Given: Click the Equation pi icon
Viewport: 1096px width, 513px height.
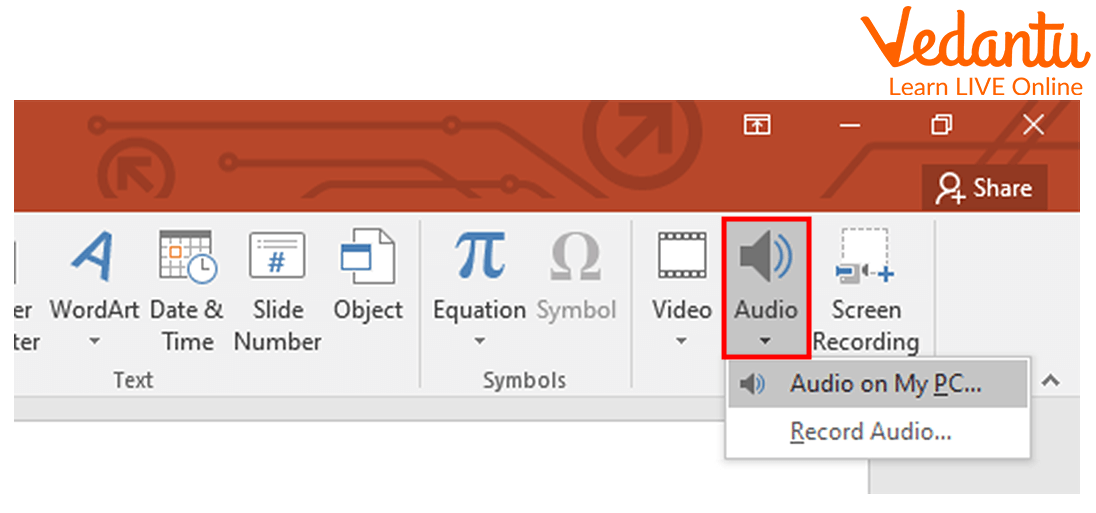Looking at the screenshot, I should pos(479,257).
